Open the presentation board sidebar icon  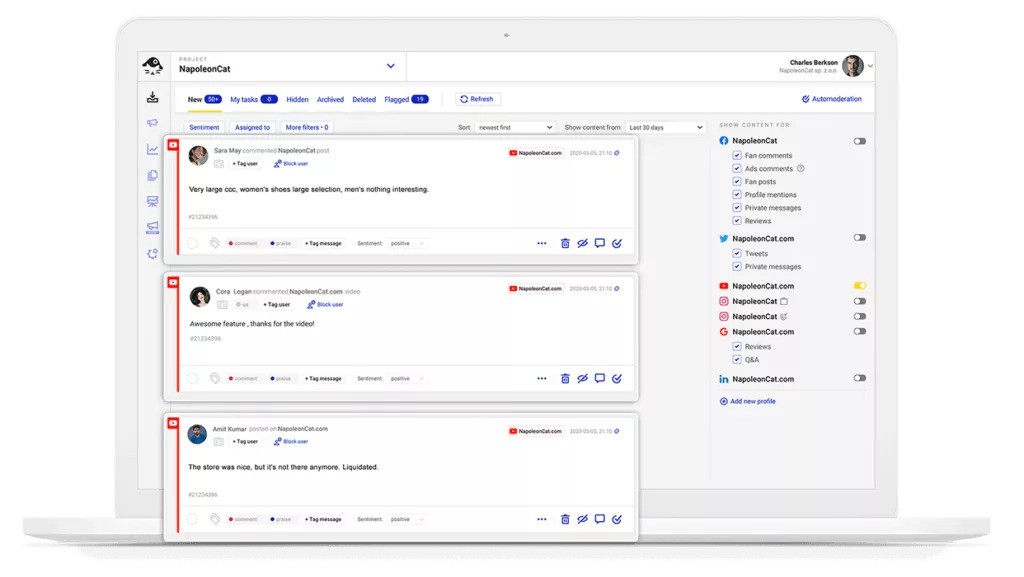point(152,202)
